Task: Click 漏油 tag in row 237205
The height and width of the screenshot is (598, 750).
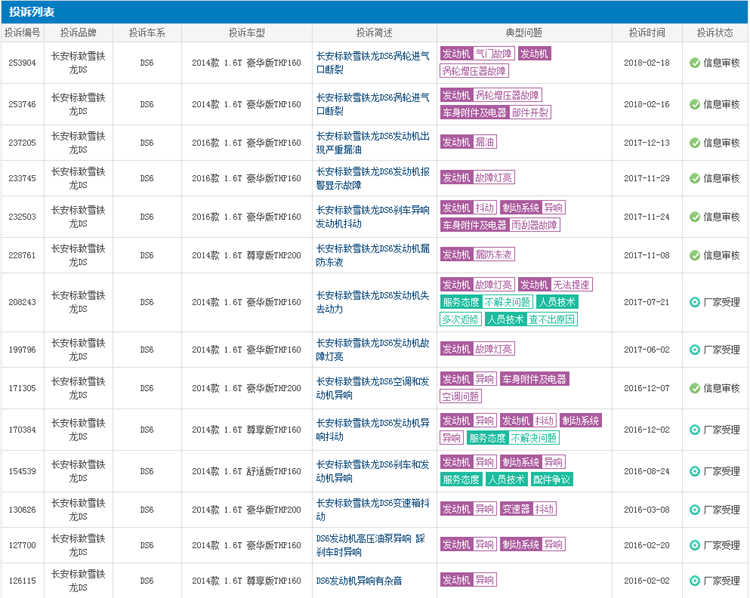Action: (x=485, y=142)
